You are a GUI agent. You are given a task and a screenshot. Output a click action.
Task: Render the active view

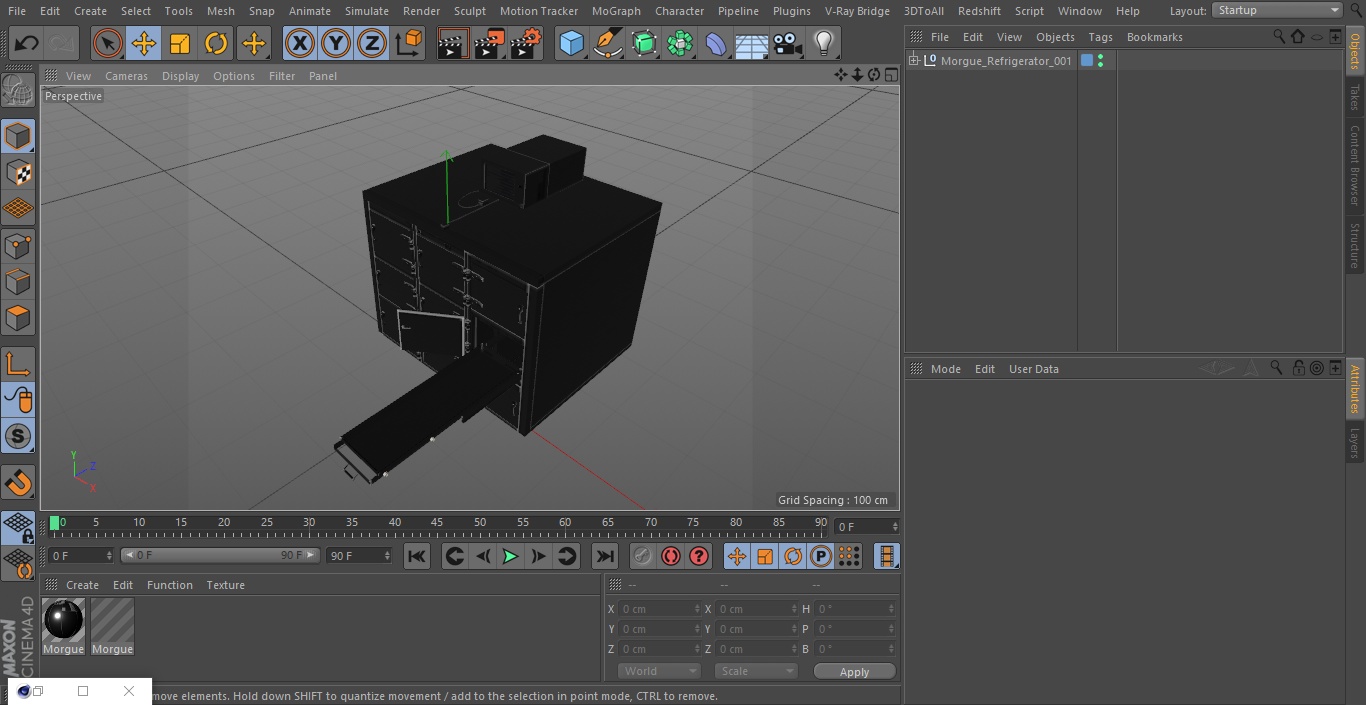[453, 44]
